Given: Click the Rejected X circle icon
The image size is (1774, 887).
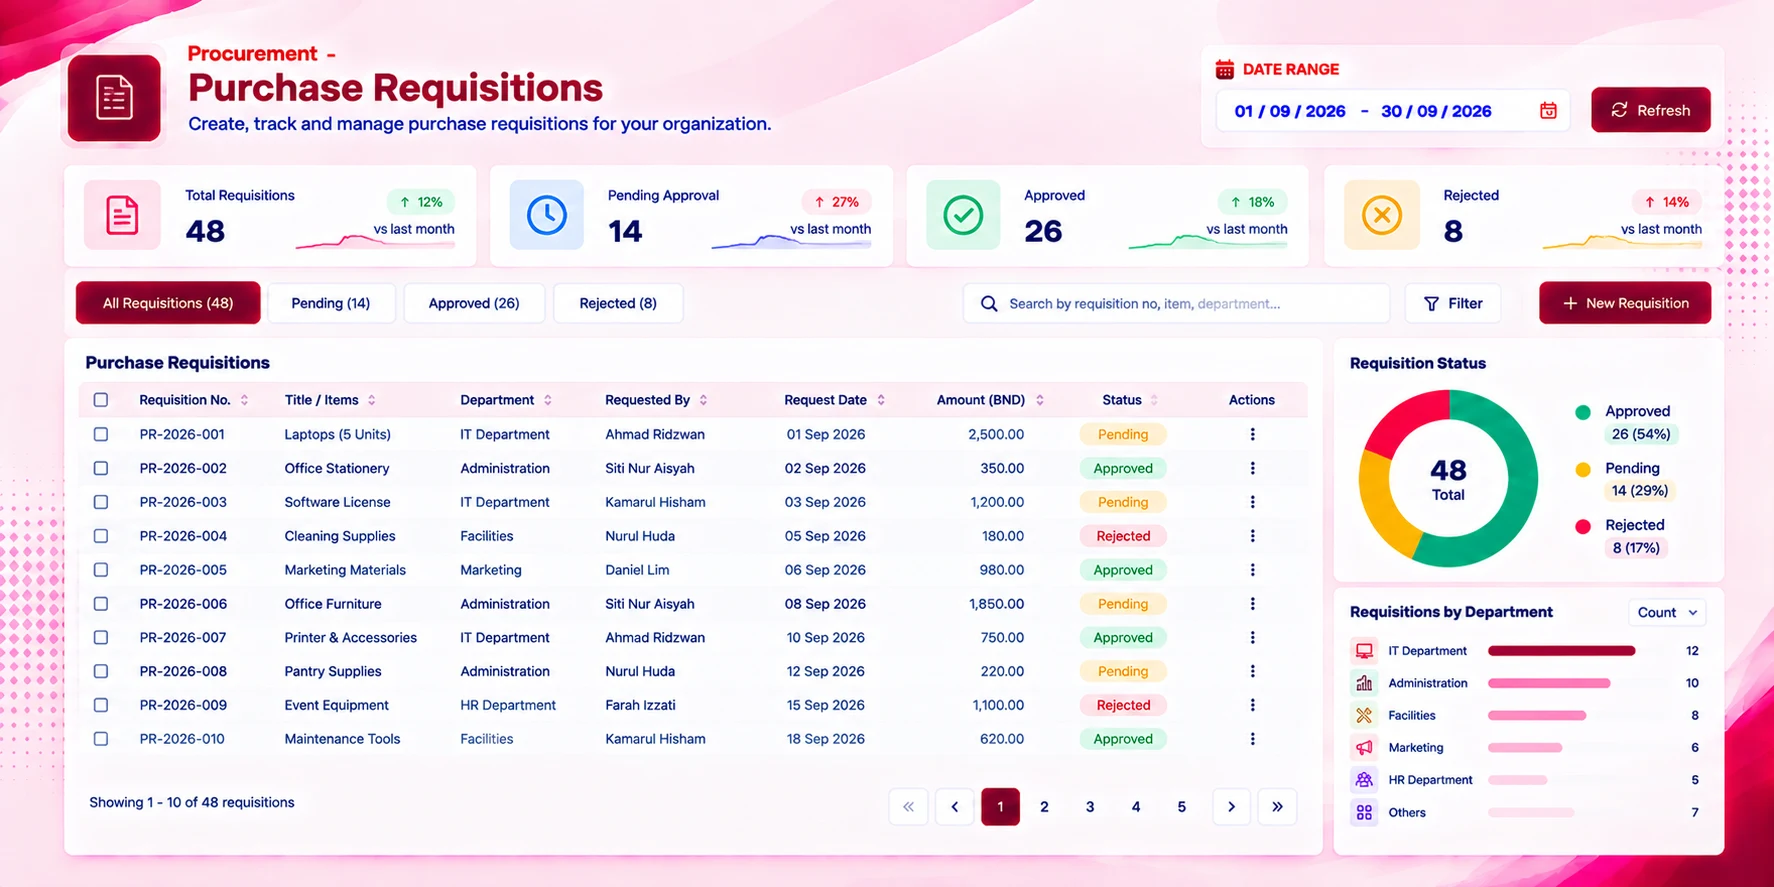Looking at the screenshot, I should (1382, 215).
